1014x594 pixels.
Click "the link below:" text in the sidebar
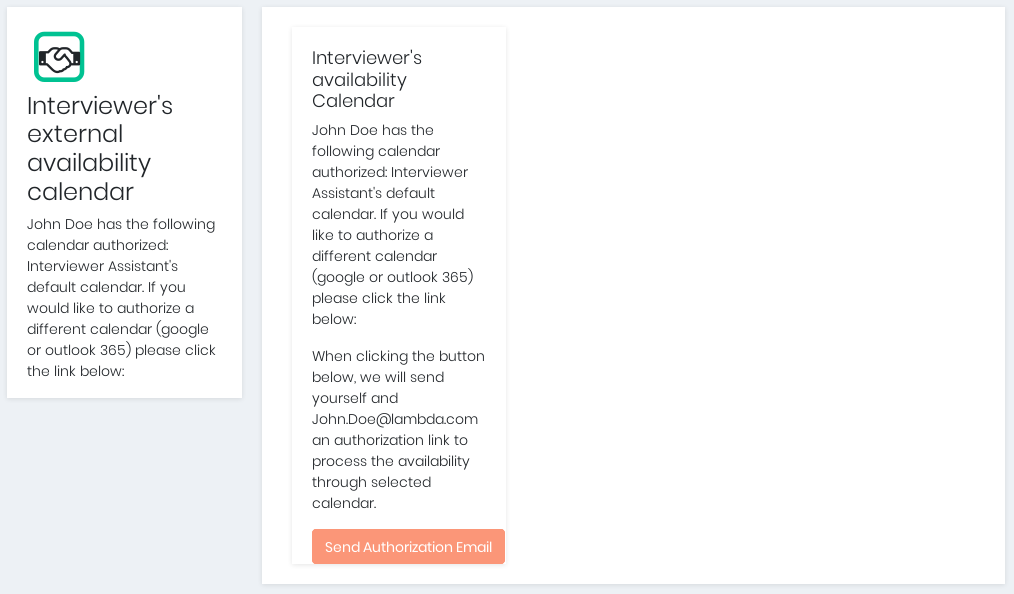(75, 371)
